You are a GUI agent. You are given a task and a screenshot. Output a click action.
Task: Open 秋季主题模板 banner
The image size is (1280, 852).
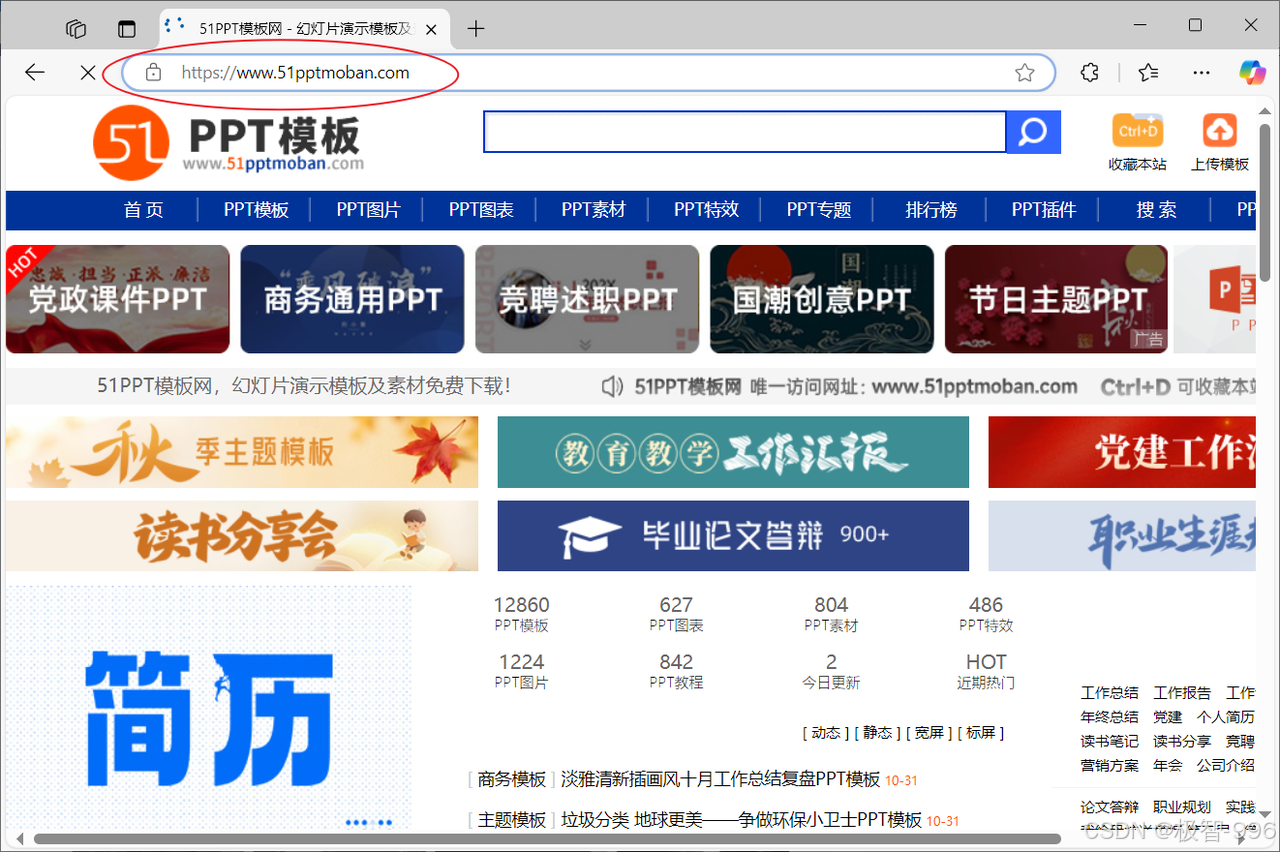242,452
